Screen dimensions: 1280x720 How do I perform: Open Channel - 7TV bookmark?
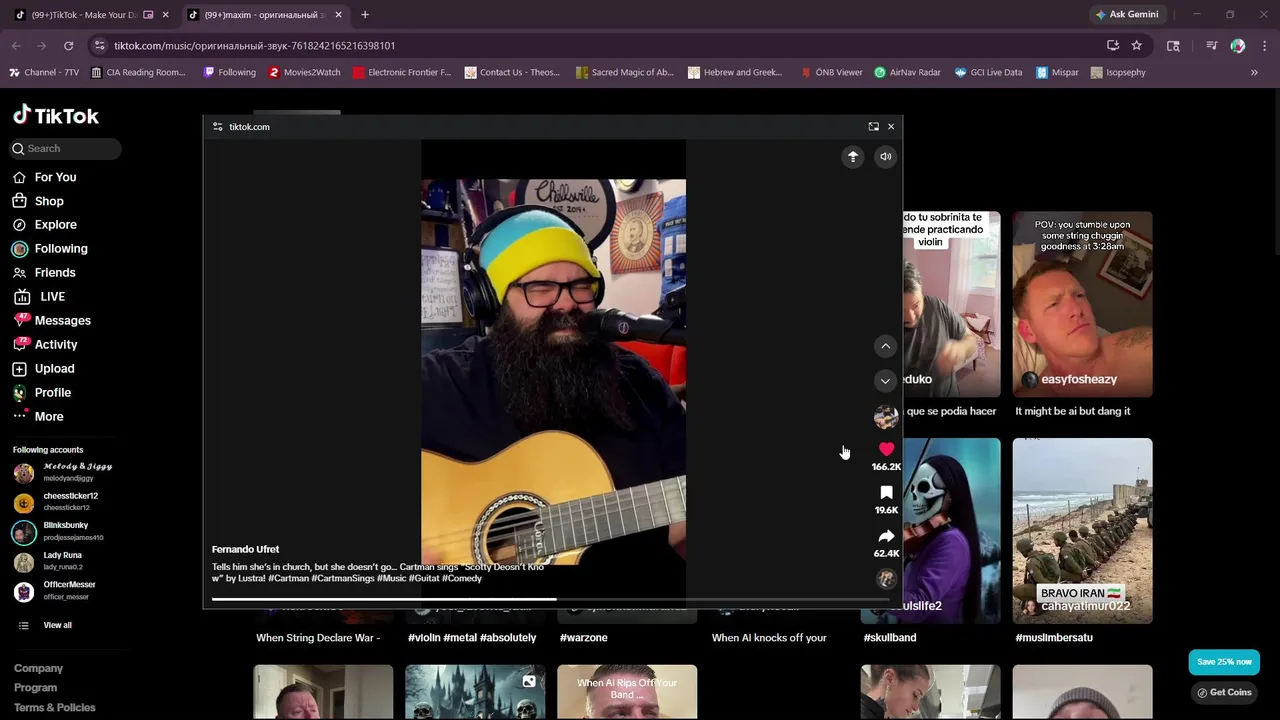coord(44,72)
